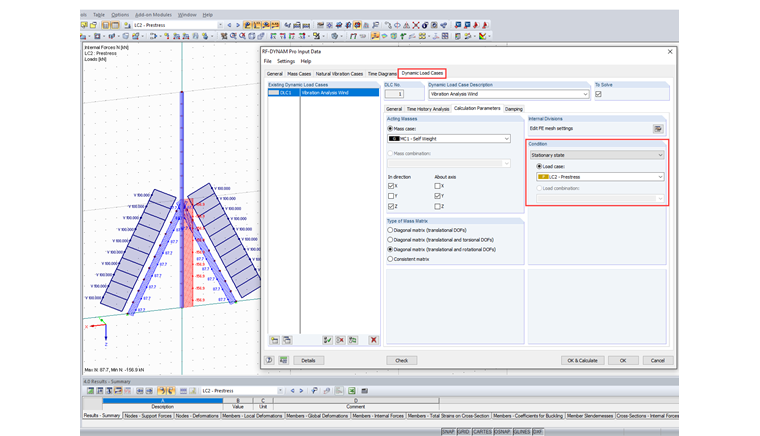Open the Stationary state condition dropdown

point(595,155)
